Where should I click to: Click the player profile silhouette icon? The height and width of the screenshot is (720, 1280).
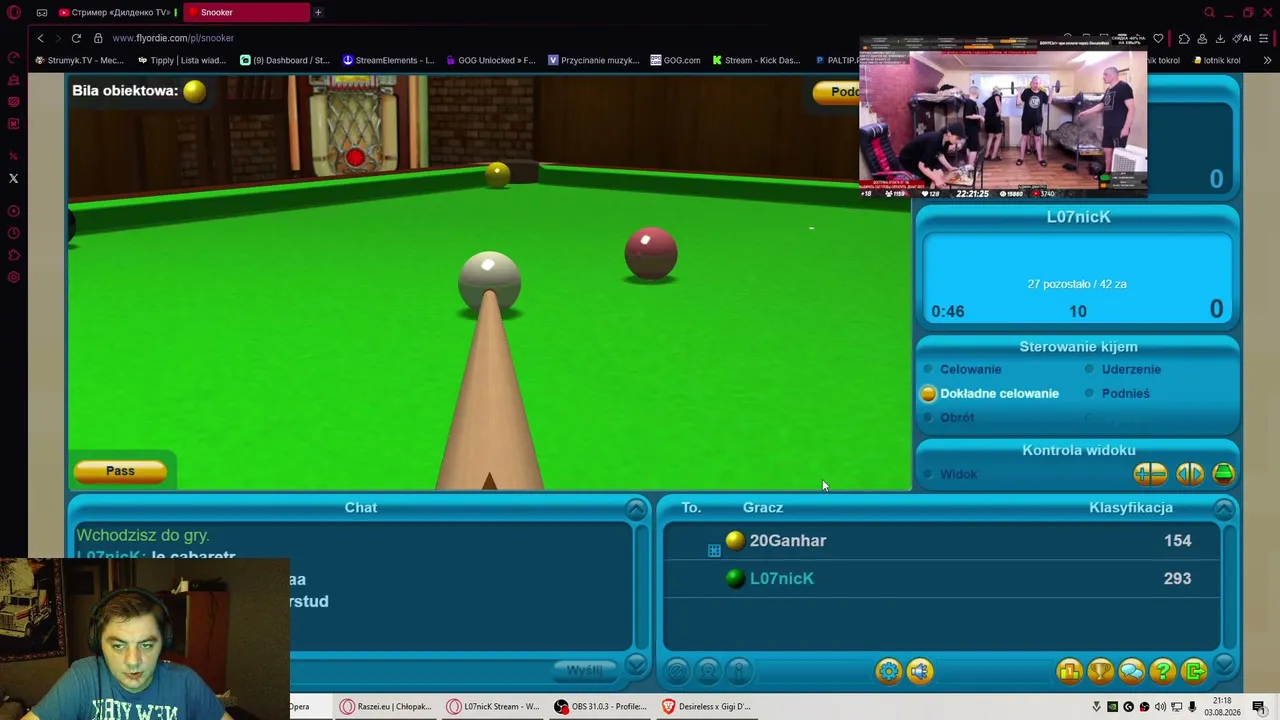[708, 671]
